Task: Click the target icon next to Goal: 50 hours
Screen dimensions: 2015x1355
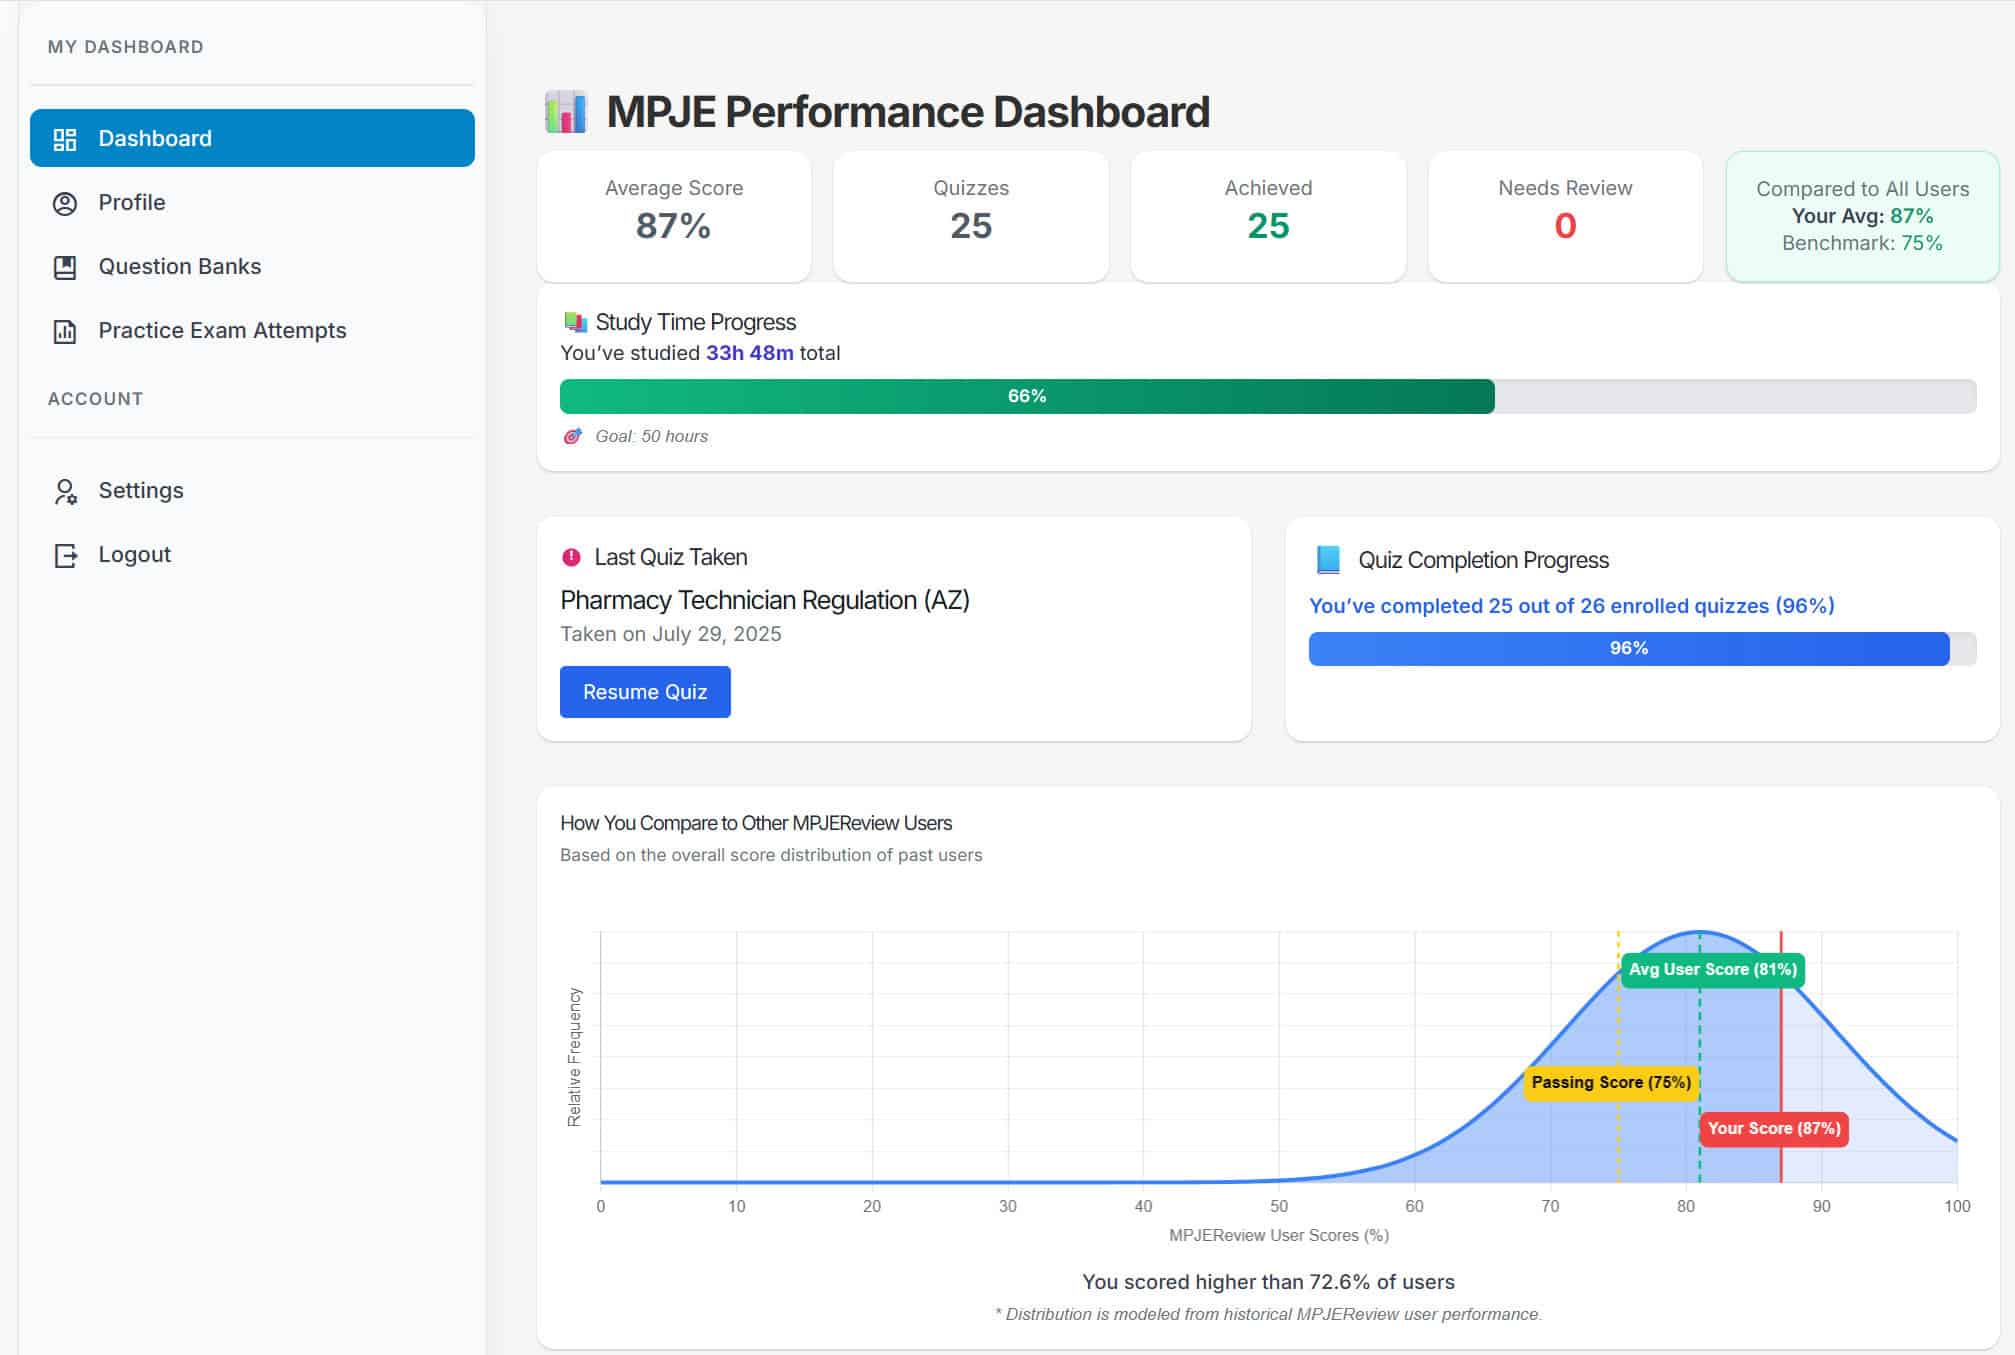Action: tap(572, 436)
